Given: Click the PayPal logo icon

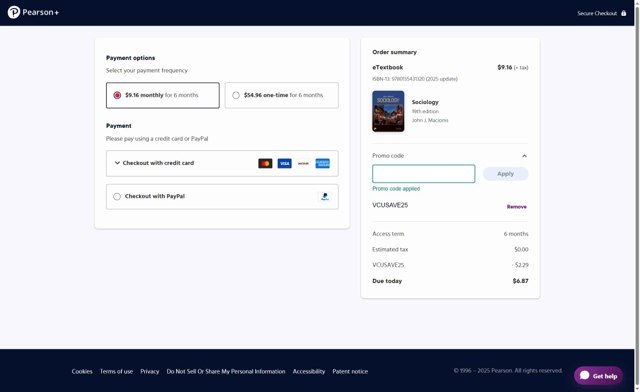Looking at the screenshot, I should pos(324,196).
